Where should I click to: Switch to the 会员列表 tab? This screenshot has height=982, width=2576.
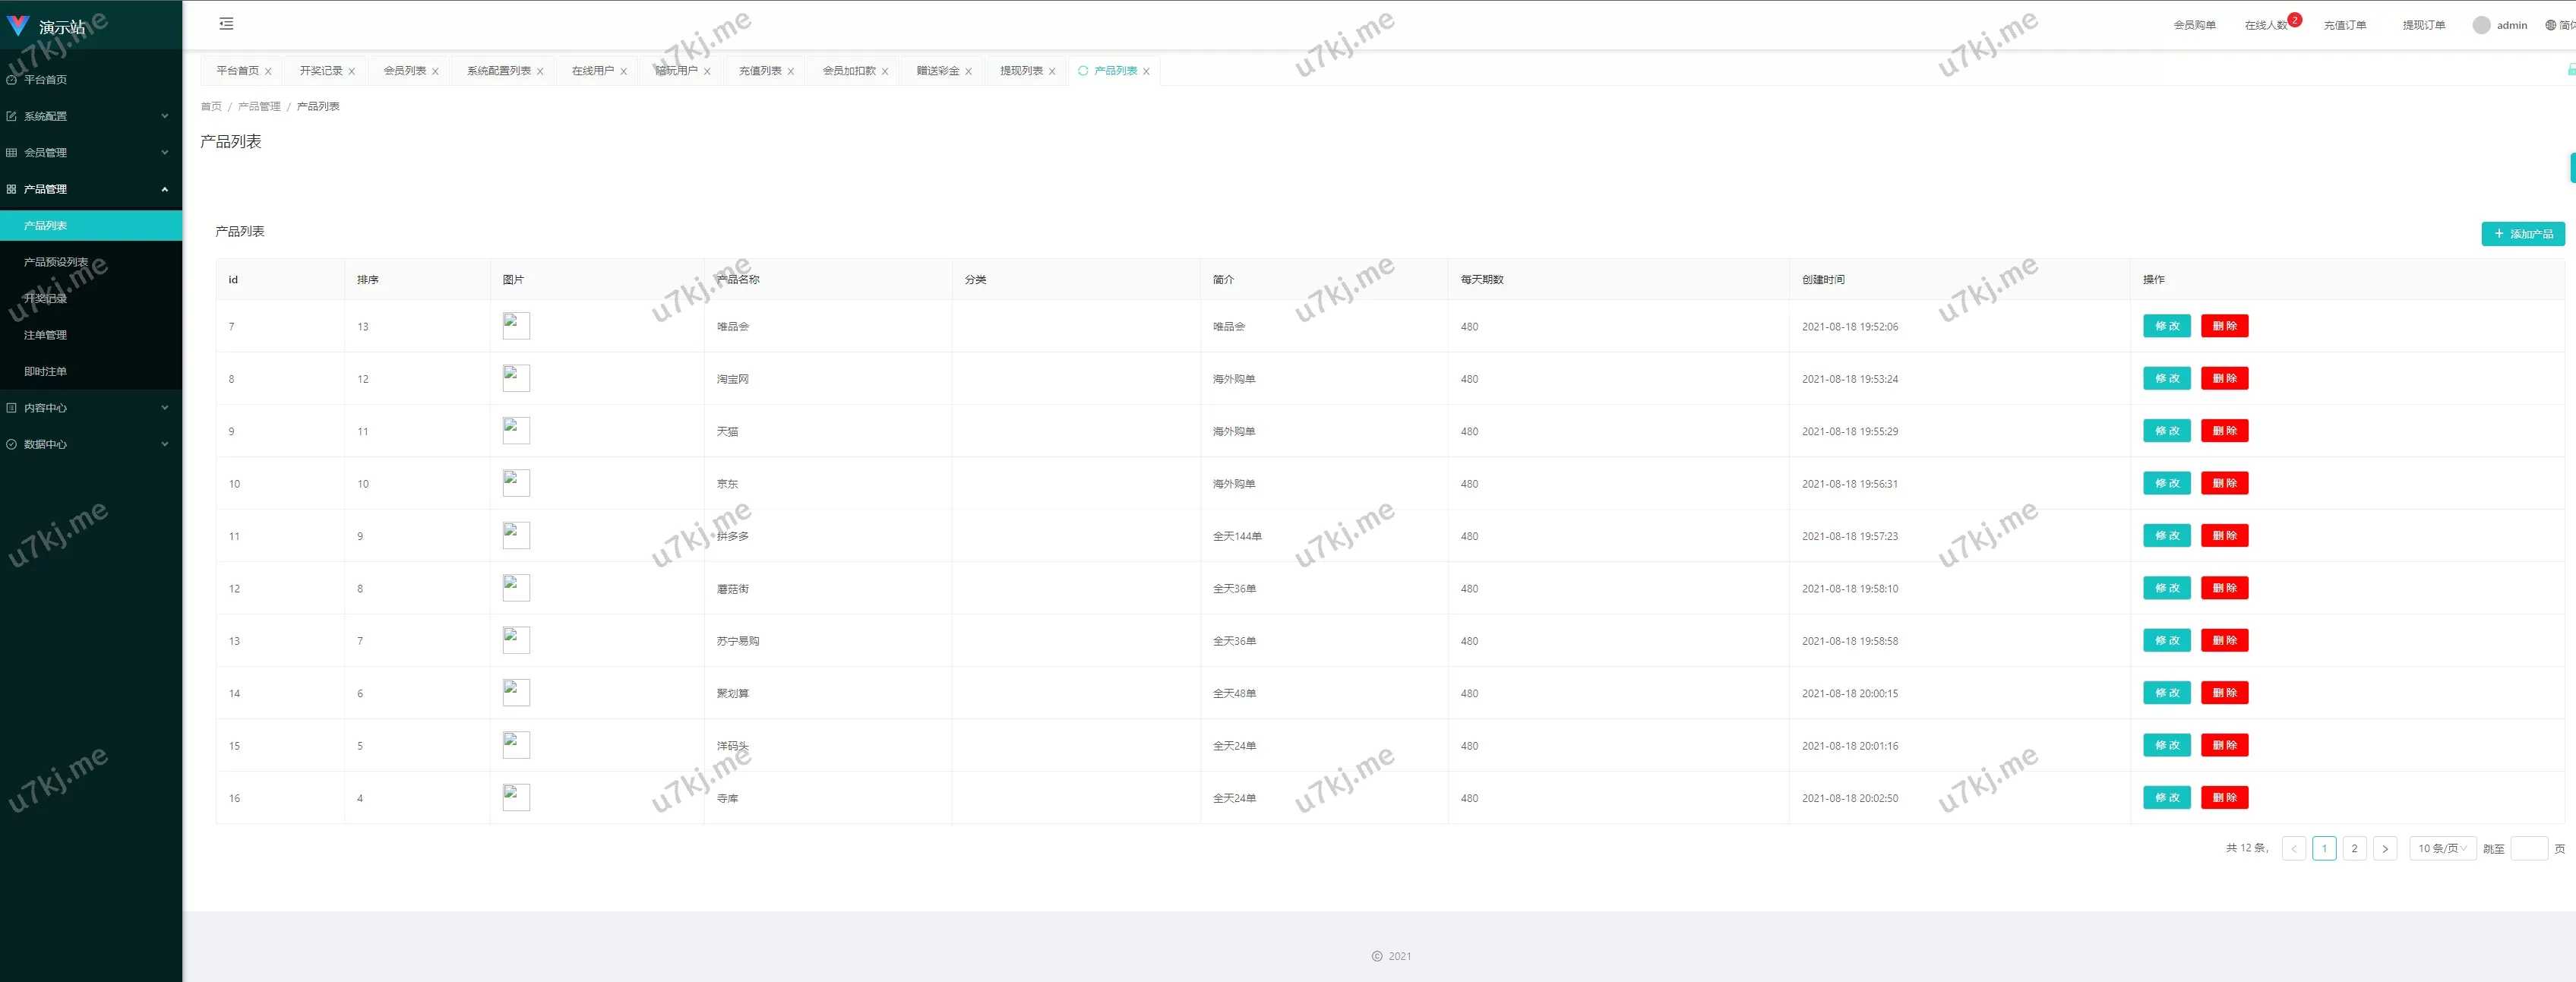405,71
